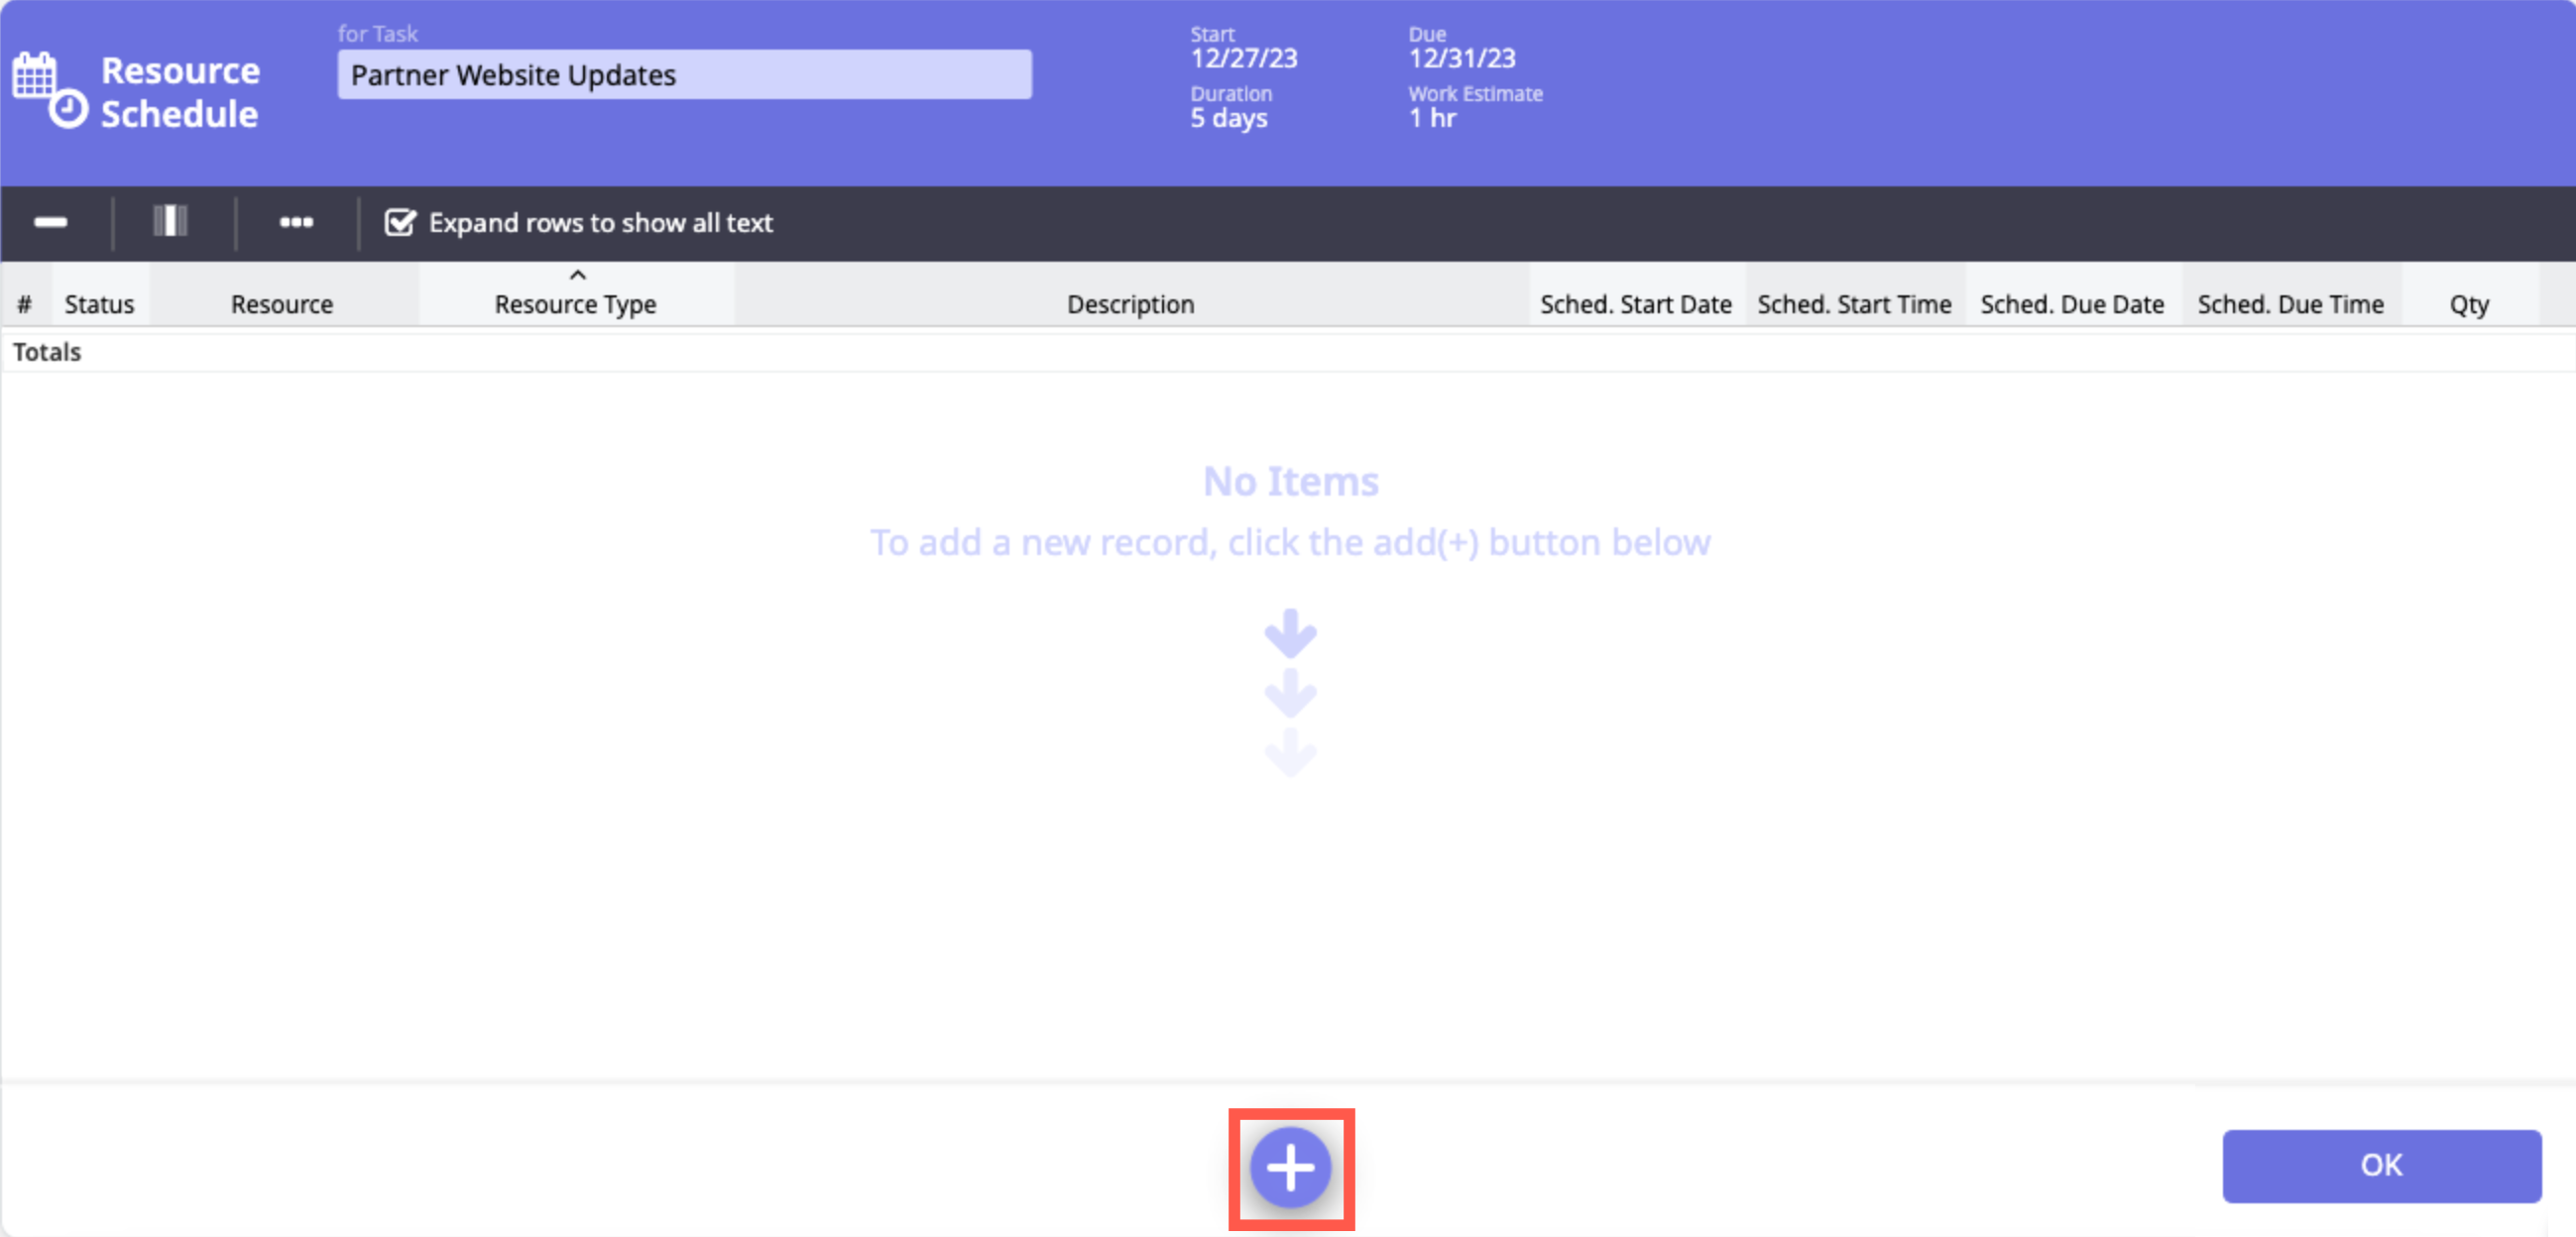Click the Partner Website Updates task field
This screenshot has height=1237, width=2576.
point(684,75)
